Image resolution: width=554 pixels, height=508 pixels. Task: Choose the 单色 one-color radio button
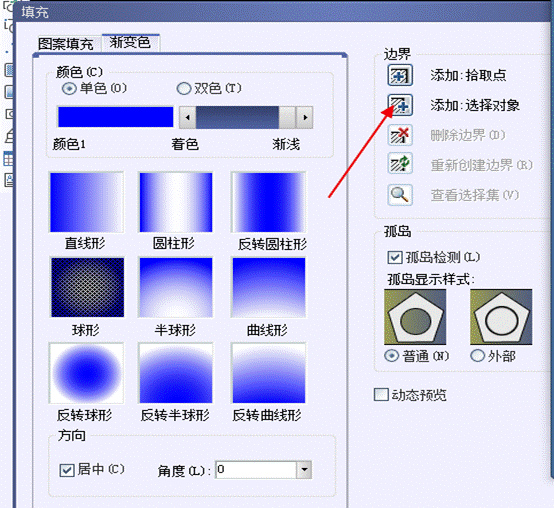69,88
